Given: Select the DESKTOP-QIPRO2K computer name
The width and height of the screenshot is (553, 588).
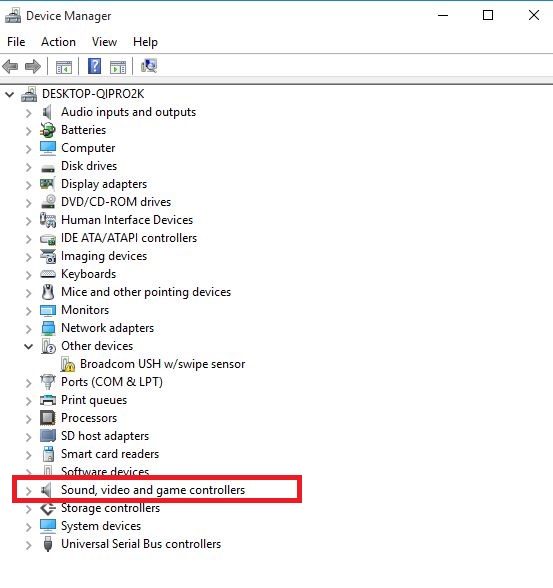Looking at the screenshot, I should pyautogui.click(x=93, y=94).
